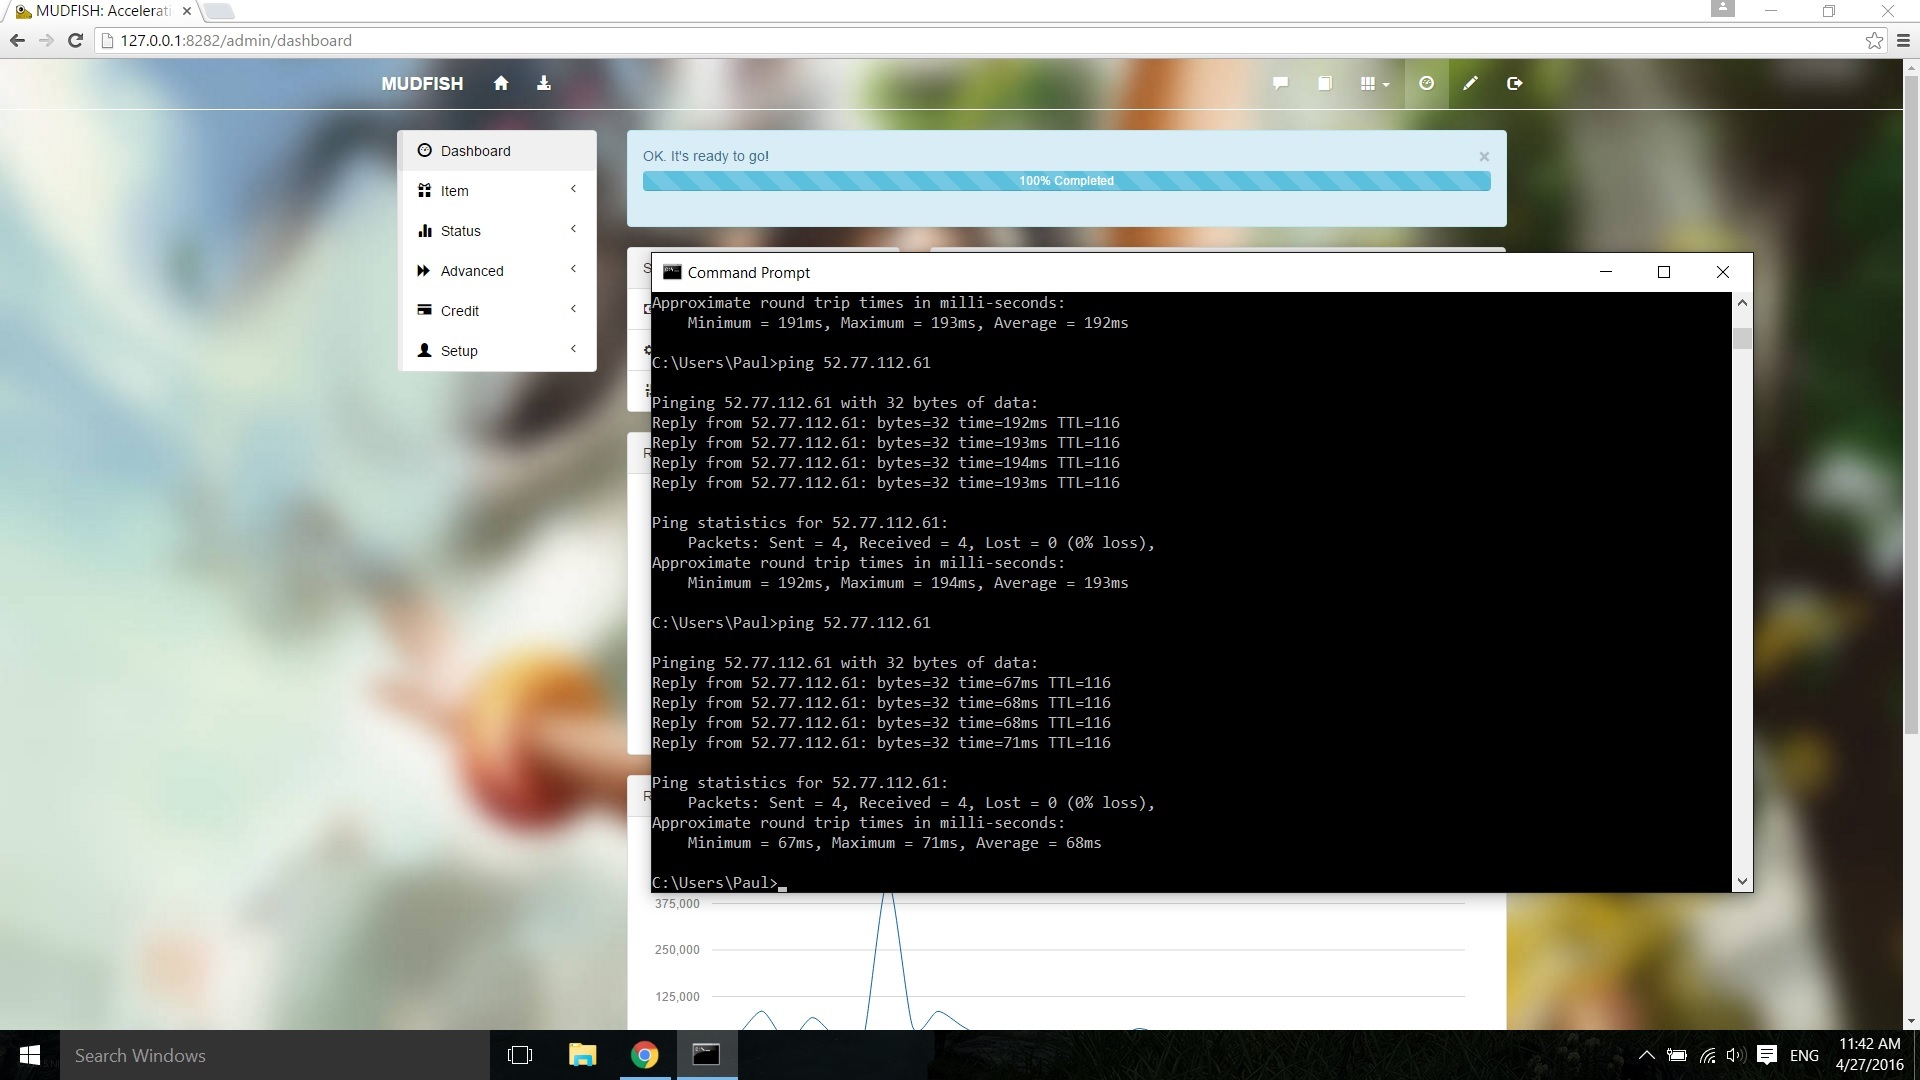Open the grid menu dropdown in navbar
1920x1080 pixels.
tap(1374, 84)
